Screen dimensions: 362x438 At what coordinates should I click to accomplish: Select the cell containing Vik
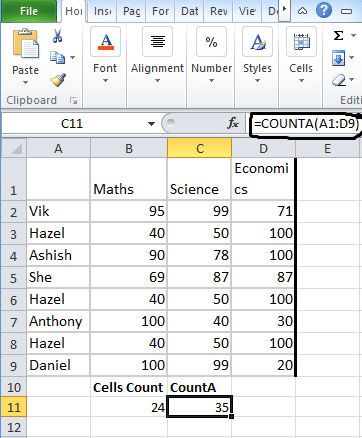click(x=58, y=211)
